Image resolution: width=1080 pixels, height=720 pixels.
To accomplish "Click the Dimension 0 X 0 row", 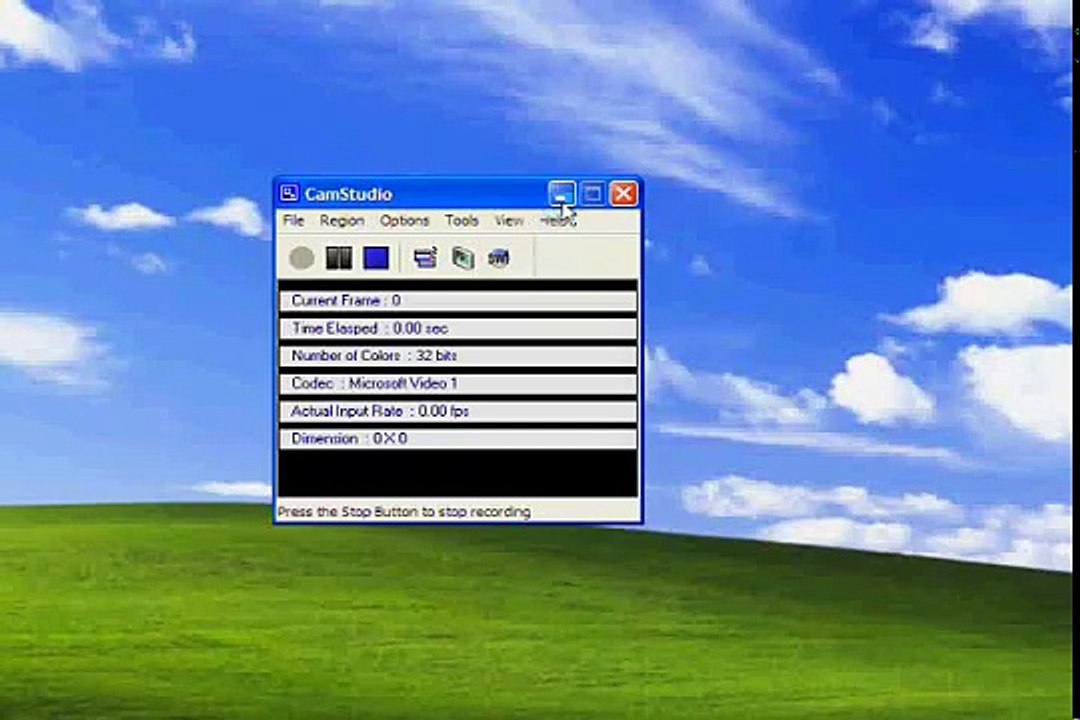I will 458,439.
